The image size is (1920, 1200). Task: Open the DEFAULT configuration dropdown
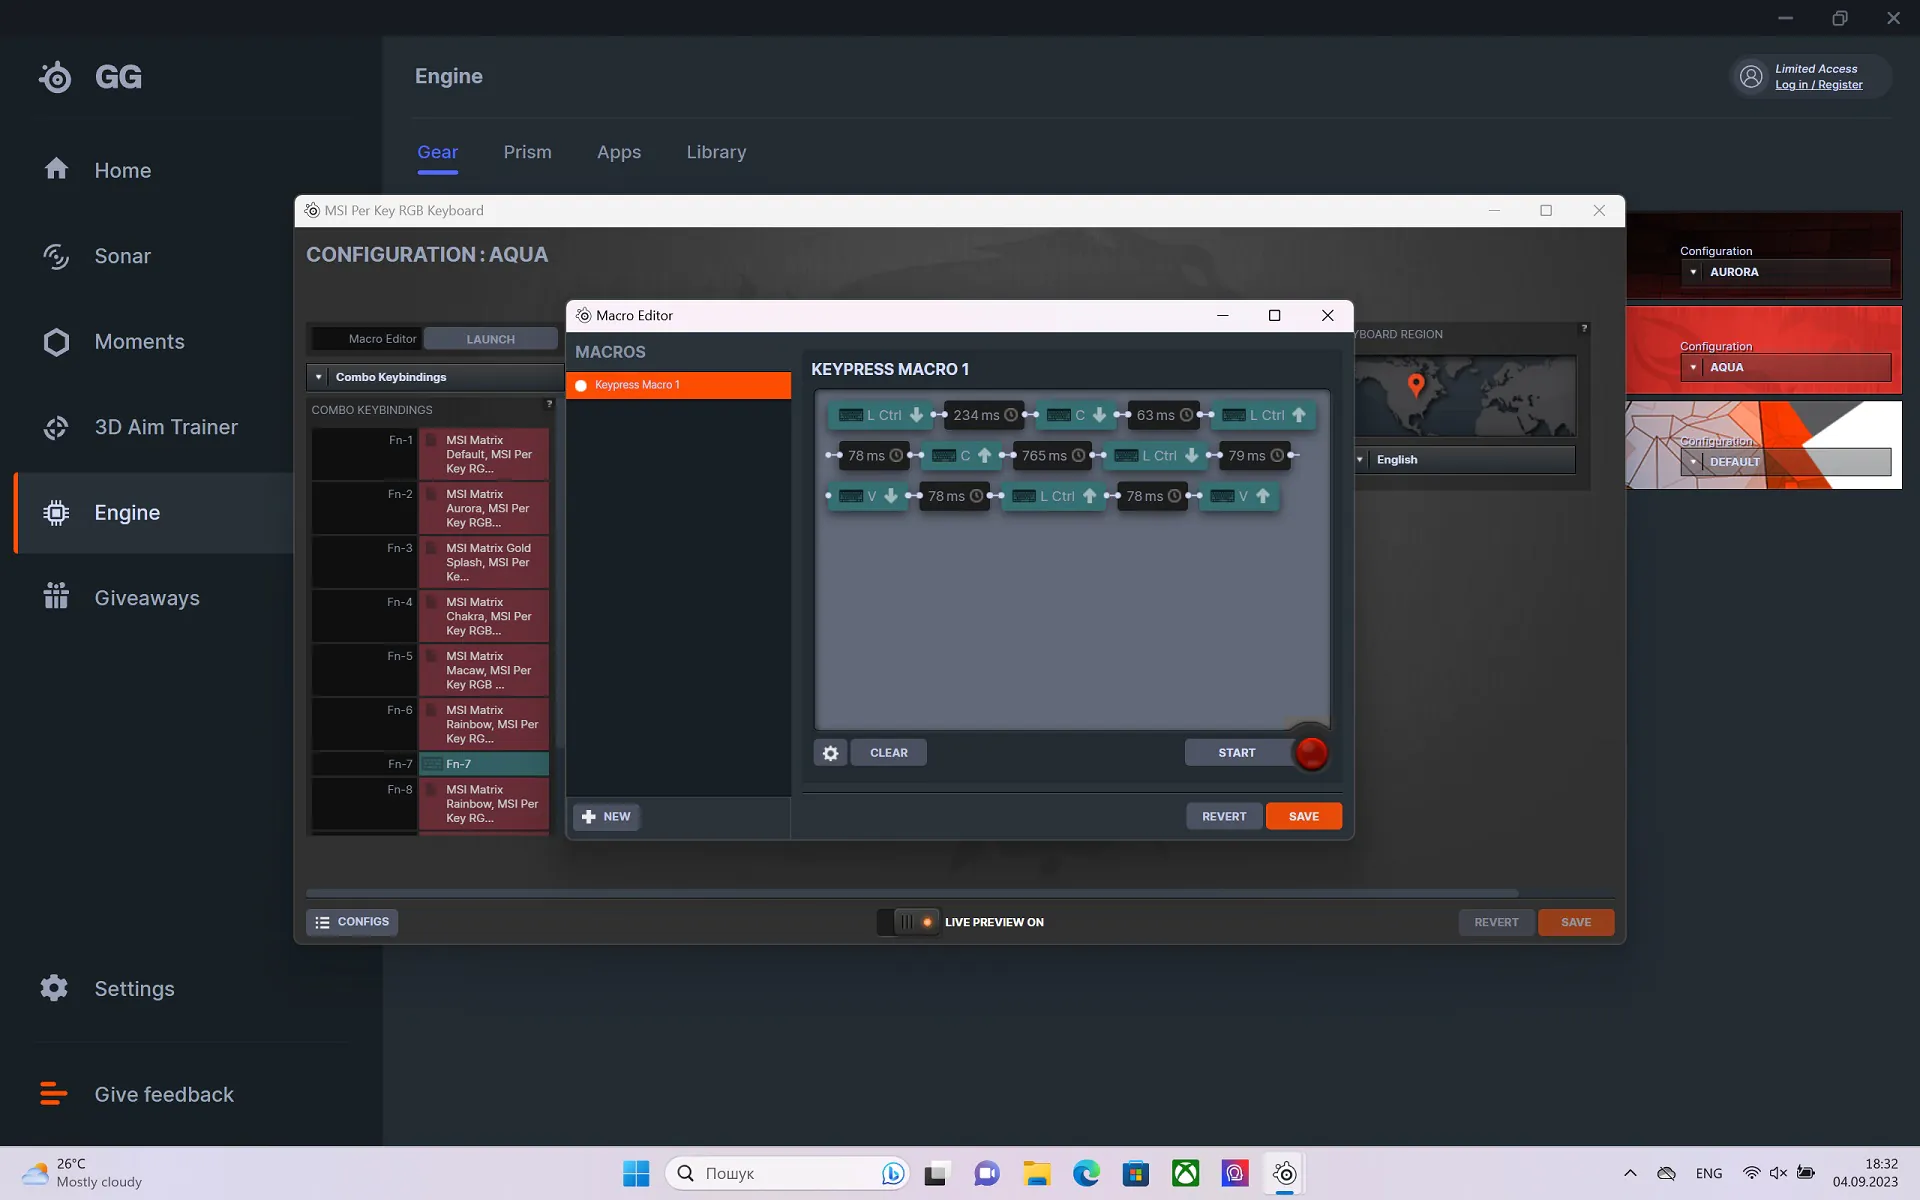[1785, 462]
